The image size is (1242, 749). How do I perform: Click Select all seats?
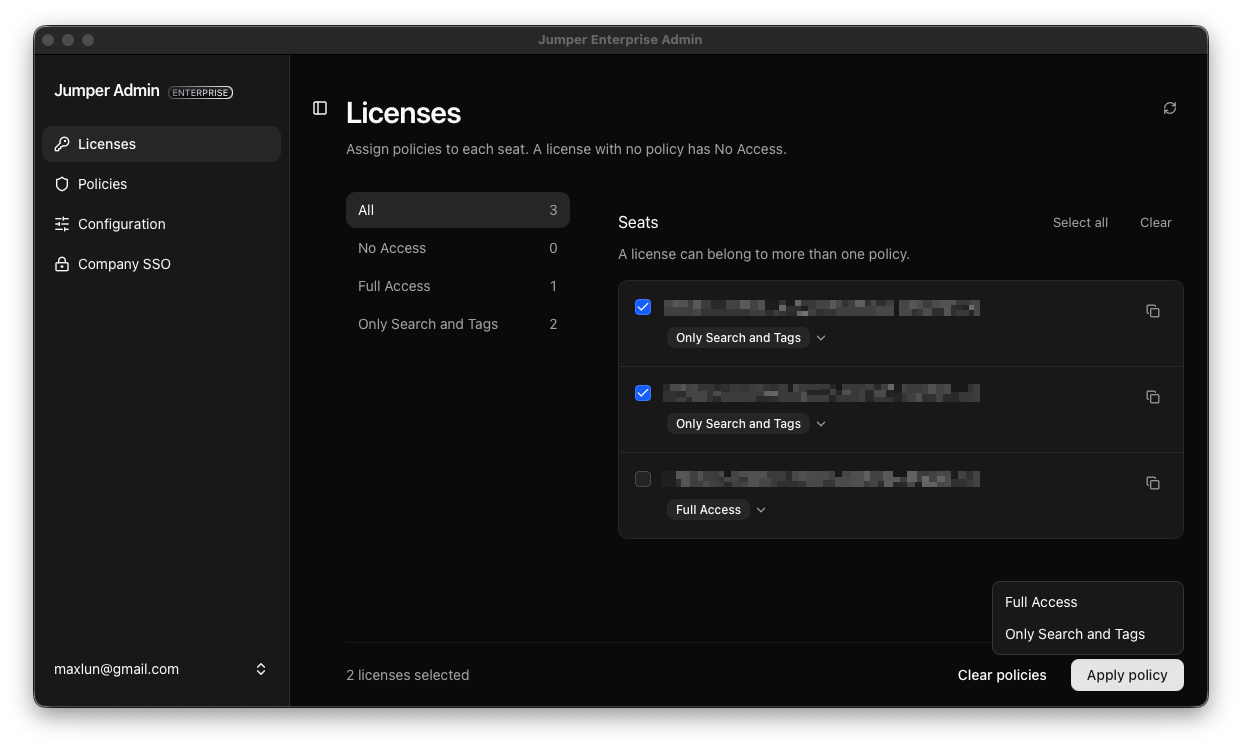[x=1080, y=223]
